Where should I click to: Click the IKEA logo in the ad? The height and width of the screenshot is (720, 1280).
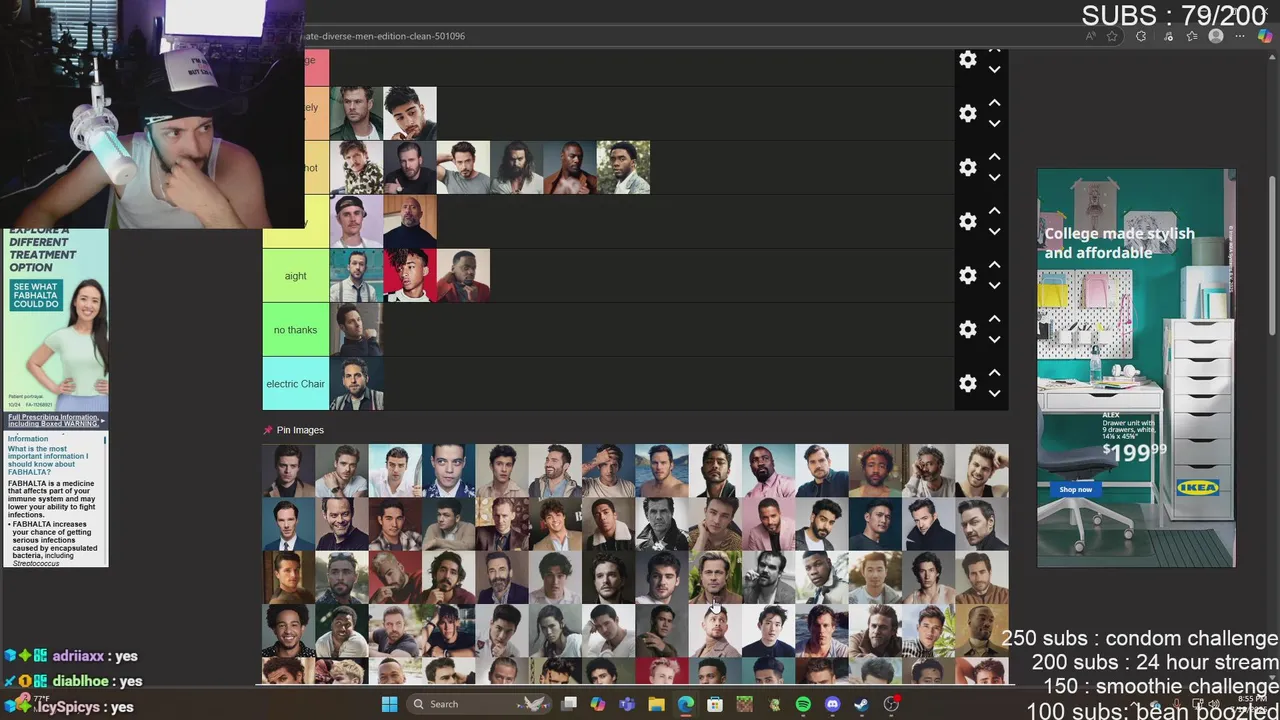(1197, 488)
